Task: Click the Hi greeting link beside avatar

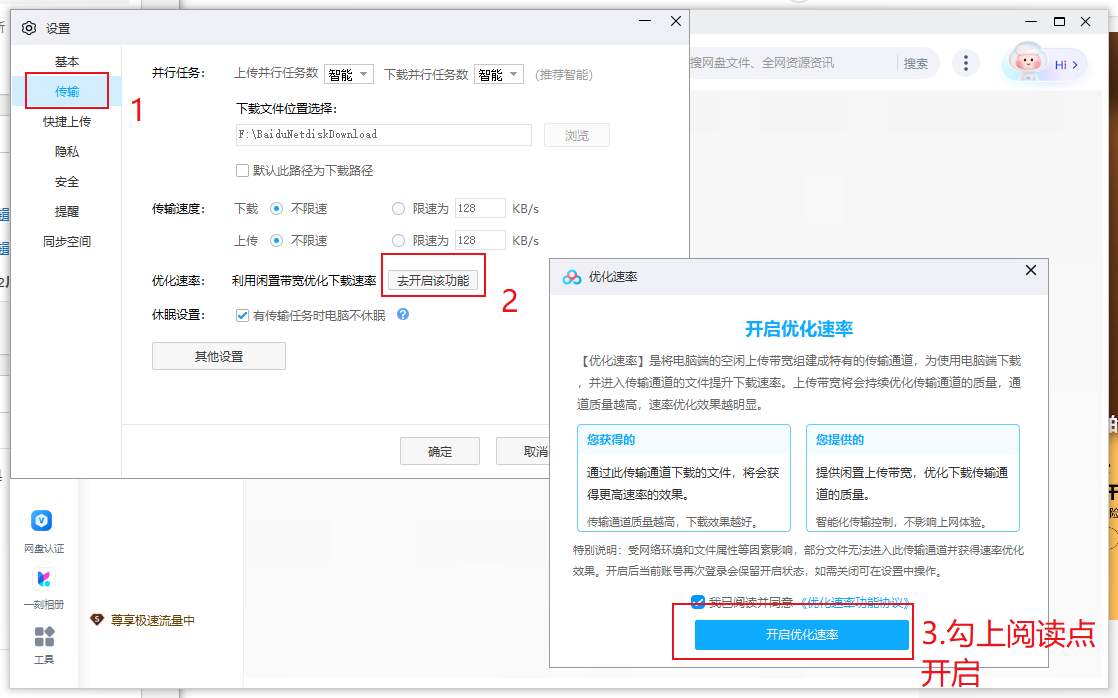Action: [1066, 65]
